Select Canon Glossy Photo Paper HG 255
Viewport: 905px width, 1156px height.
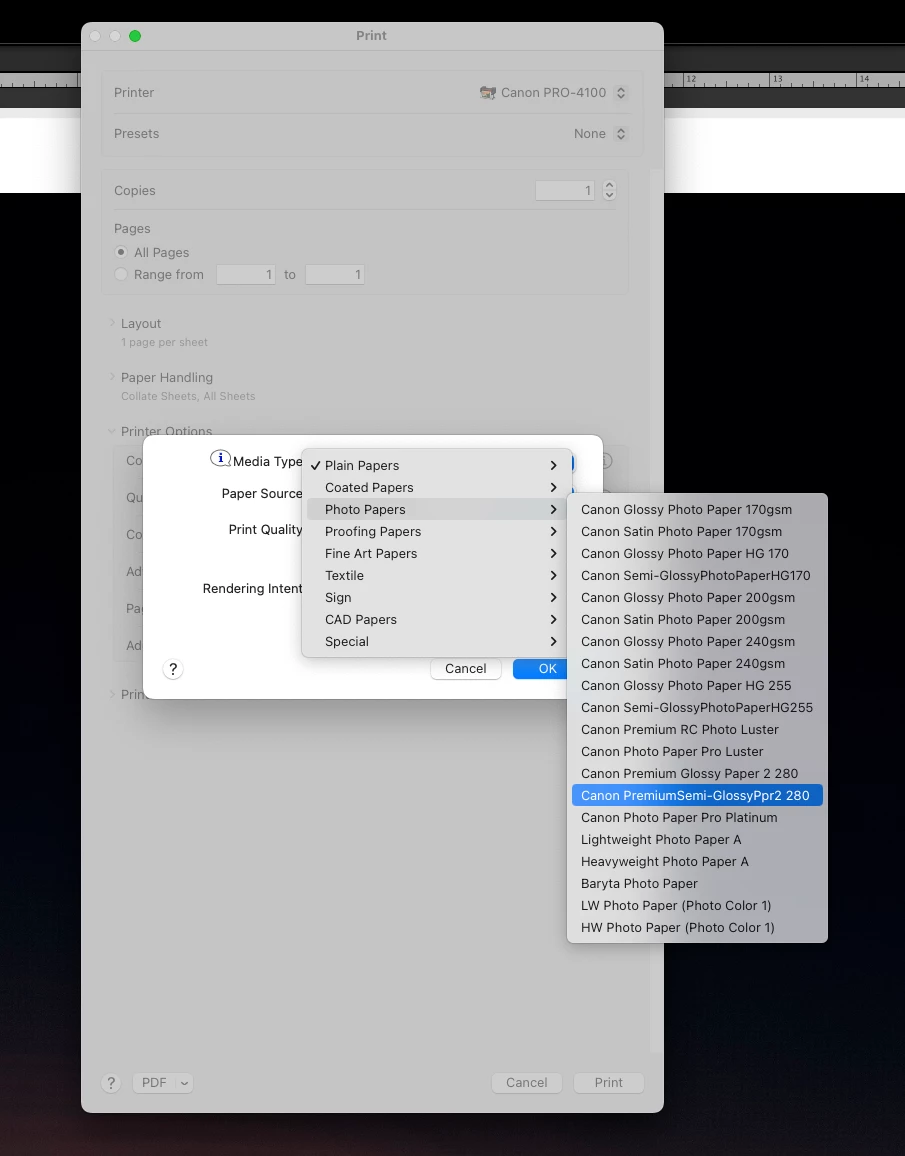coord(697,686)
